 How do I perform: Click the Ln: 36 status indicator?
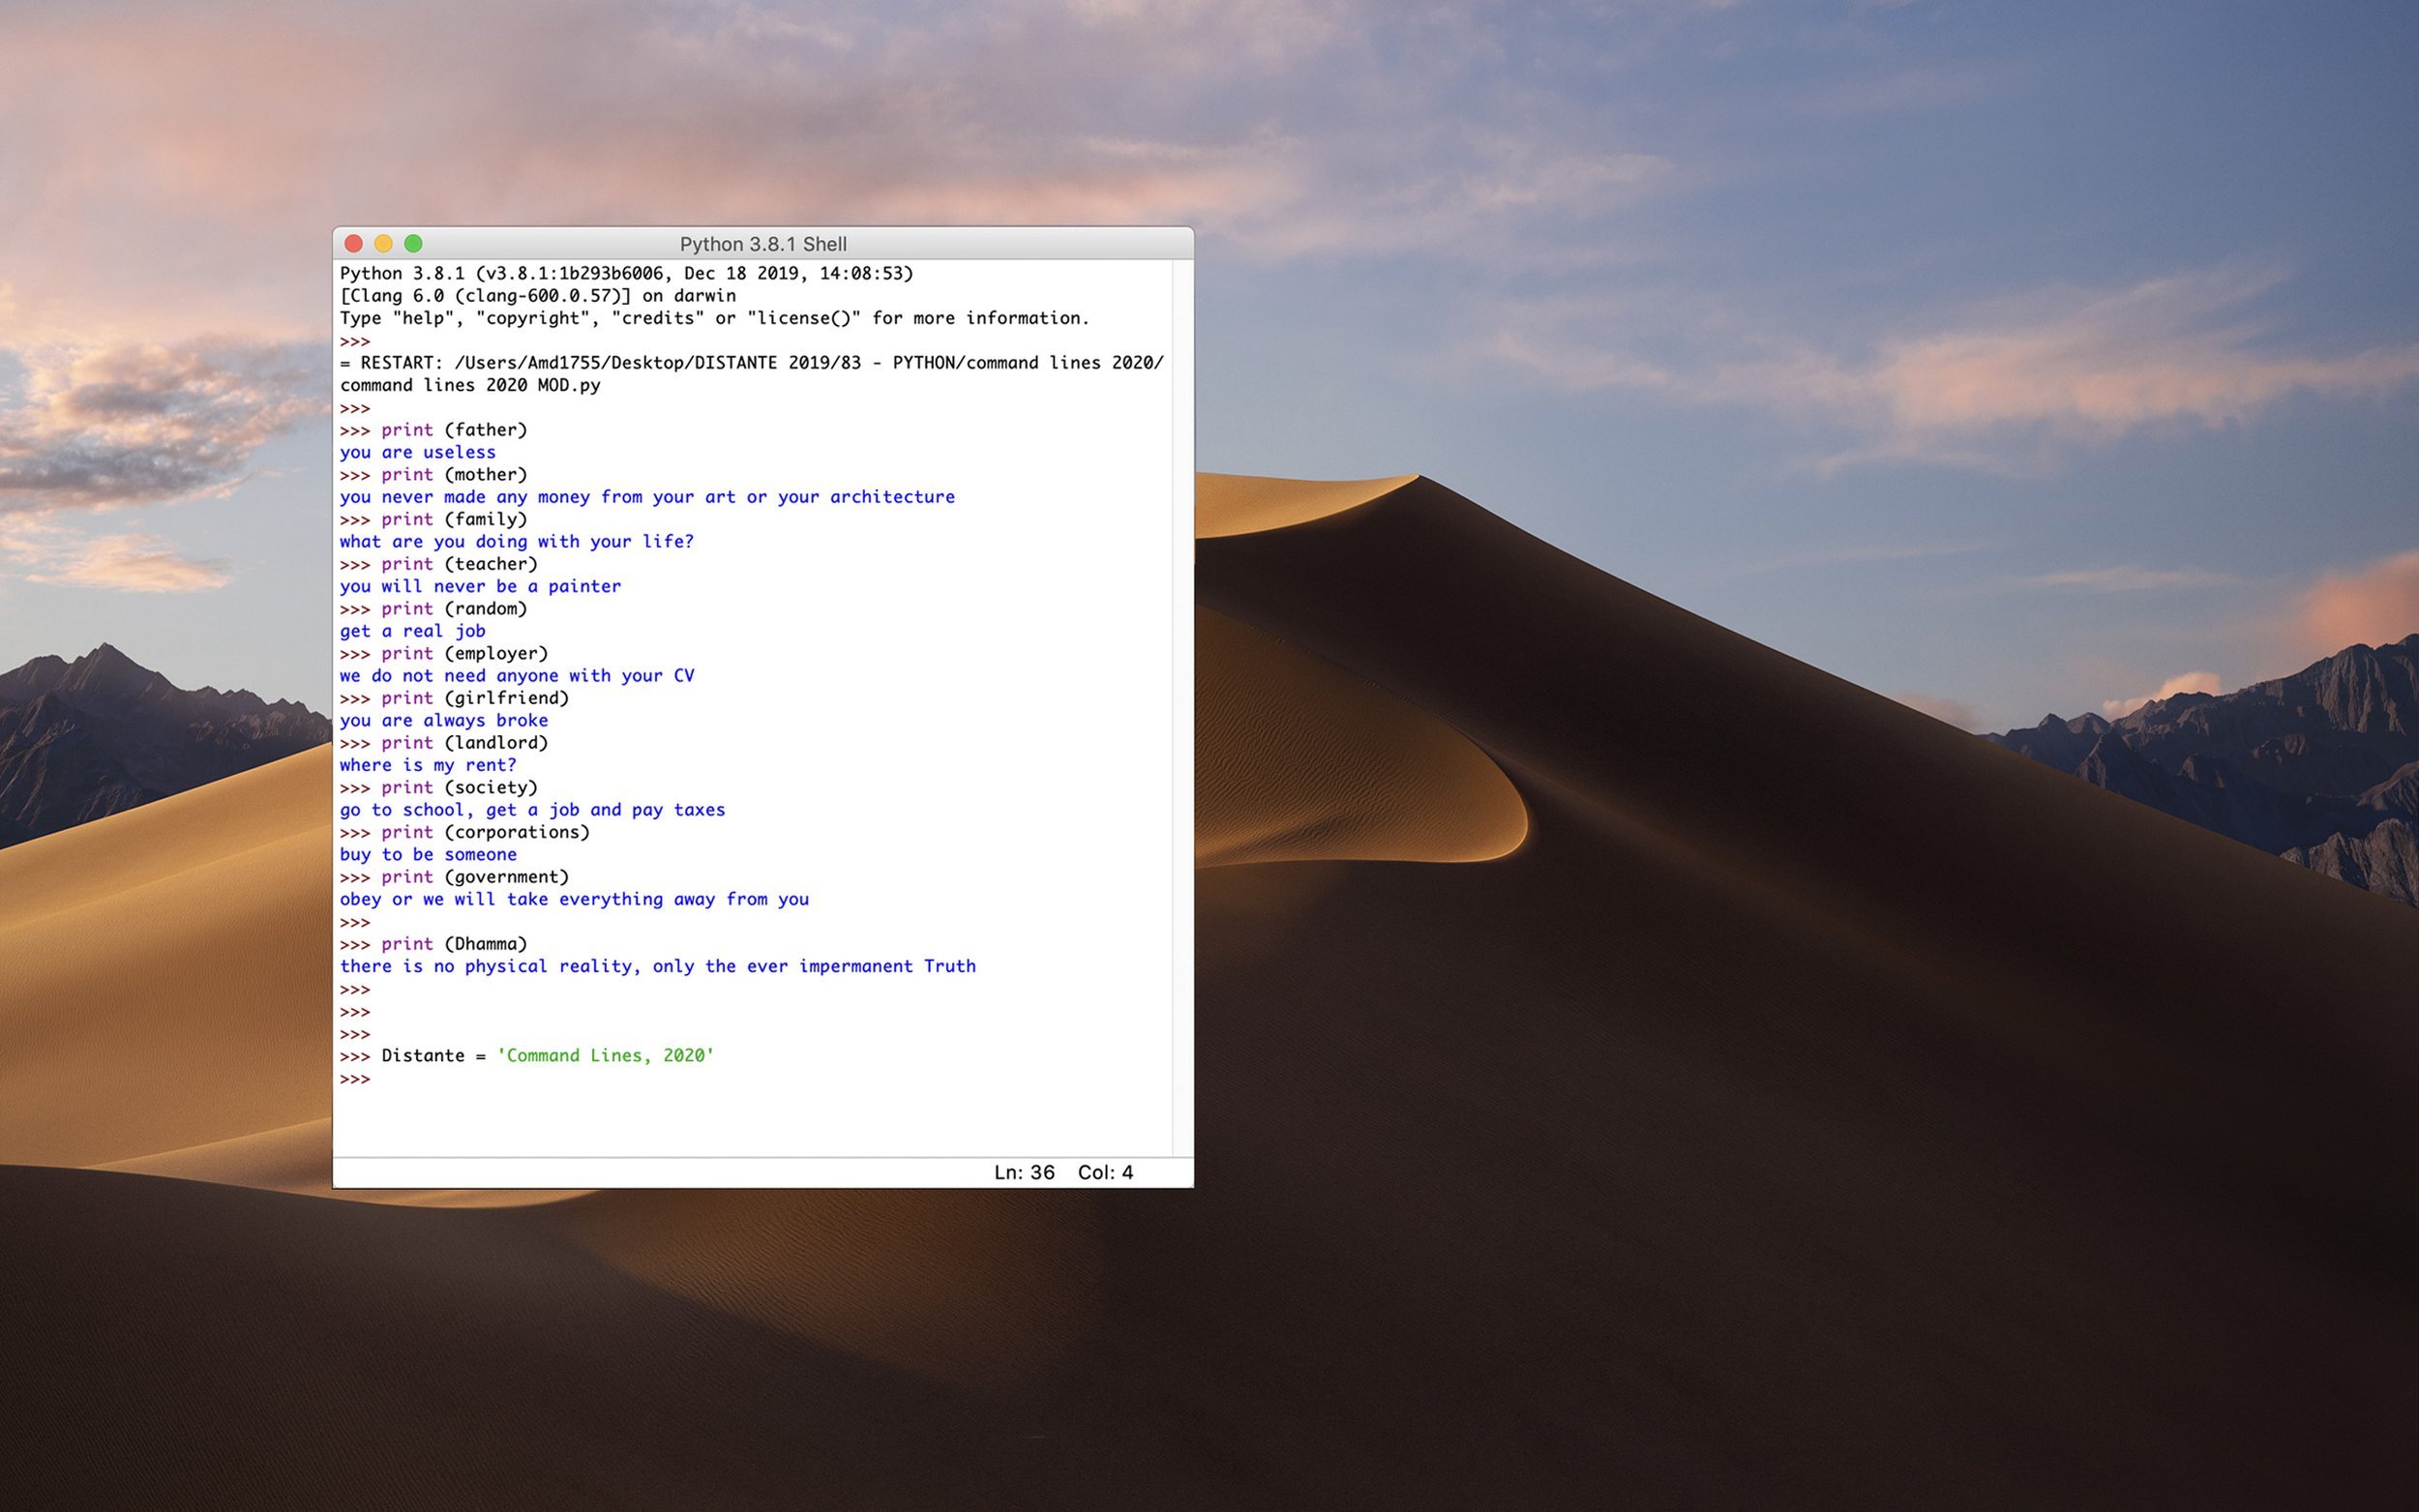[1023, 1172]
